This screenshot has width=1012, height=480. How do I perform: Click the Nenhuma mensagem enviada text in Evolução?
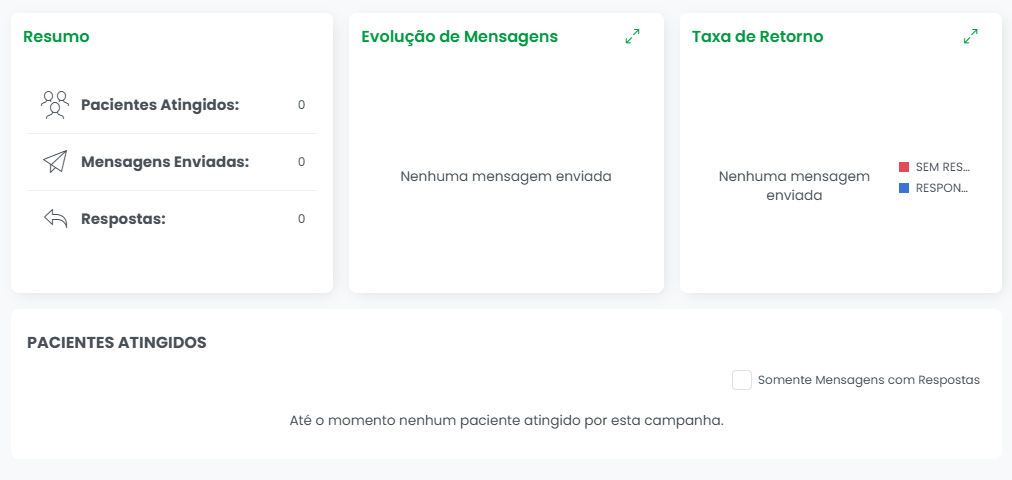(506, 176)
